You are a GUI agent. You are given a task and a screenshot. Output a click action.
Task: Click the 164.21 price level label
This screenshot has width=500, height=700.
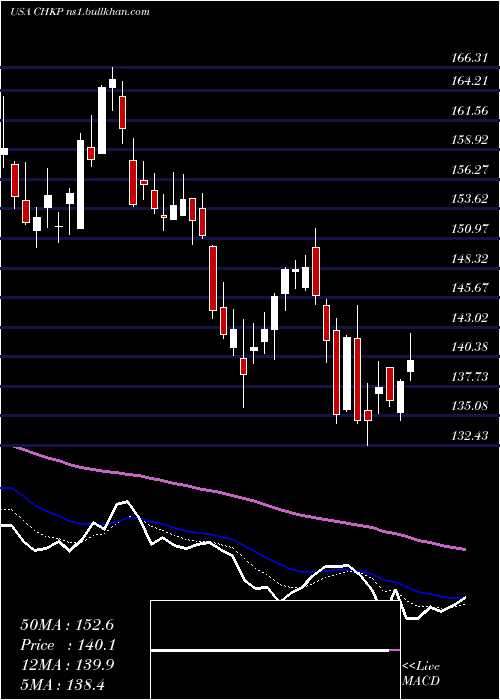[x=469, y=81]
